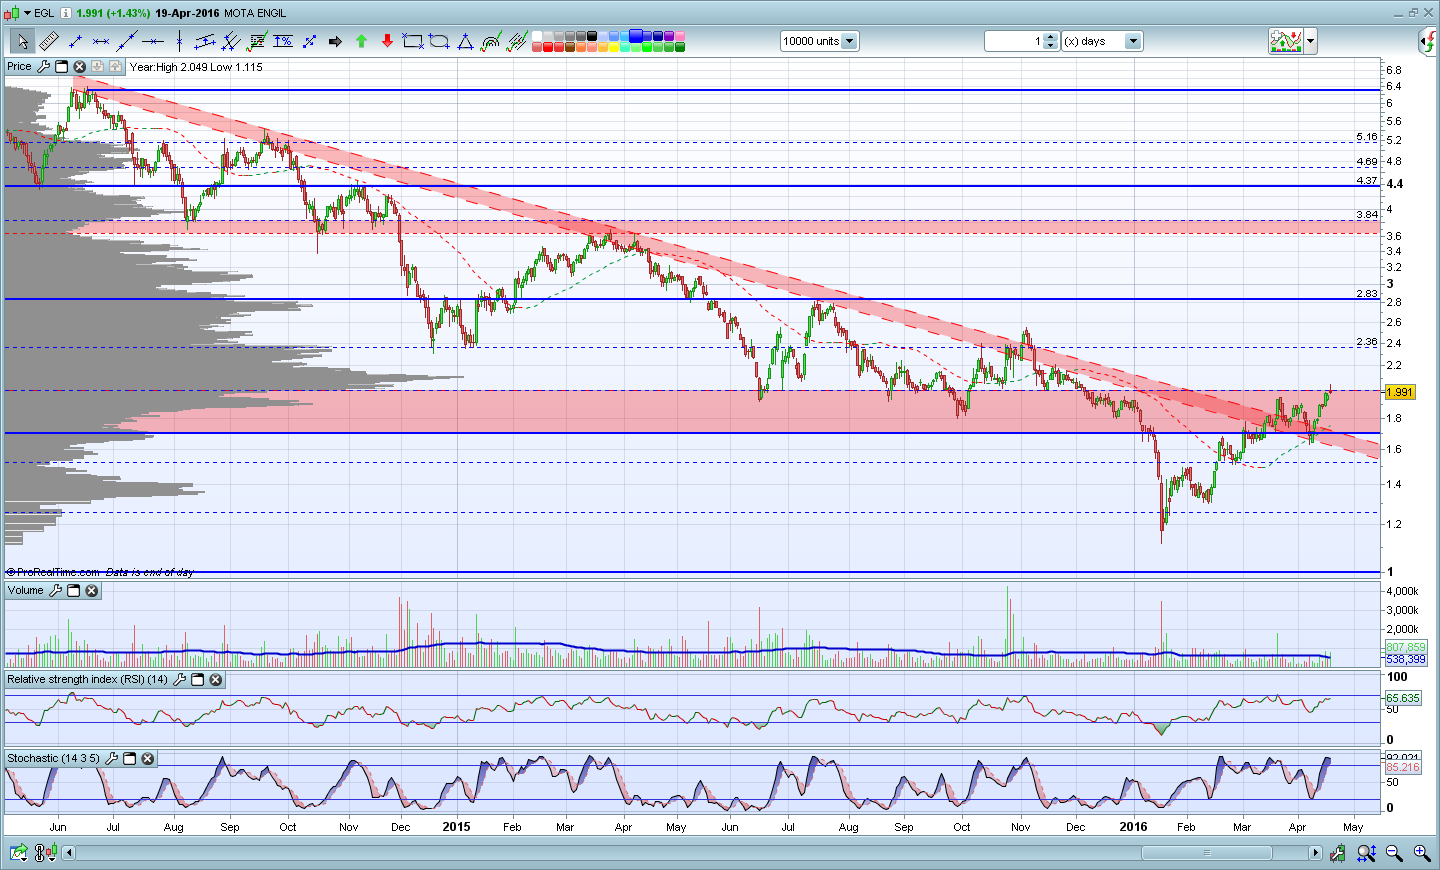Click the timeframe number input field

1014,41
